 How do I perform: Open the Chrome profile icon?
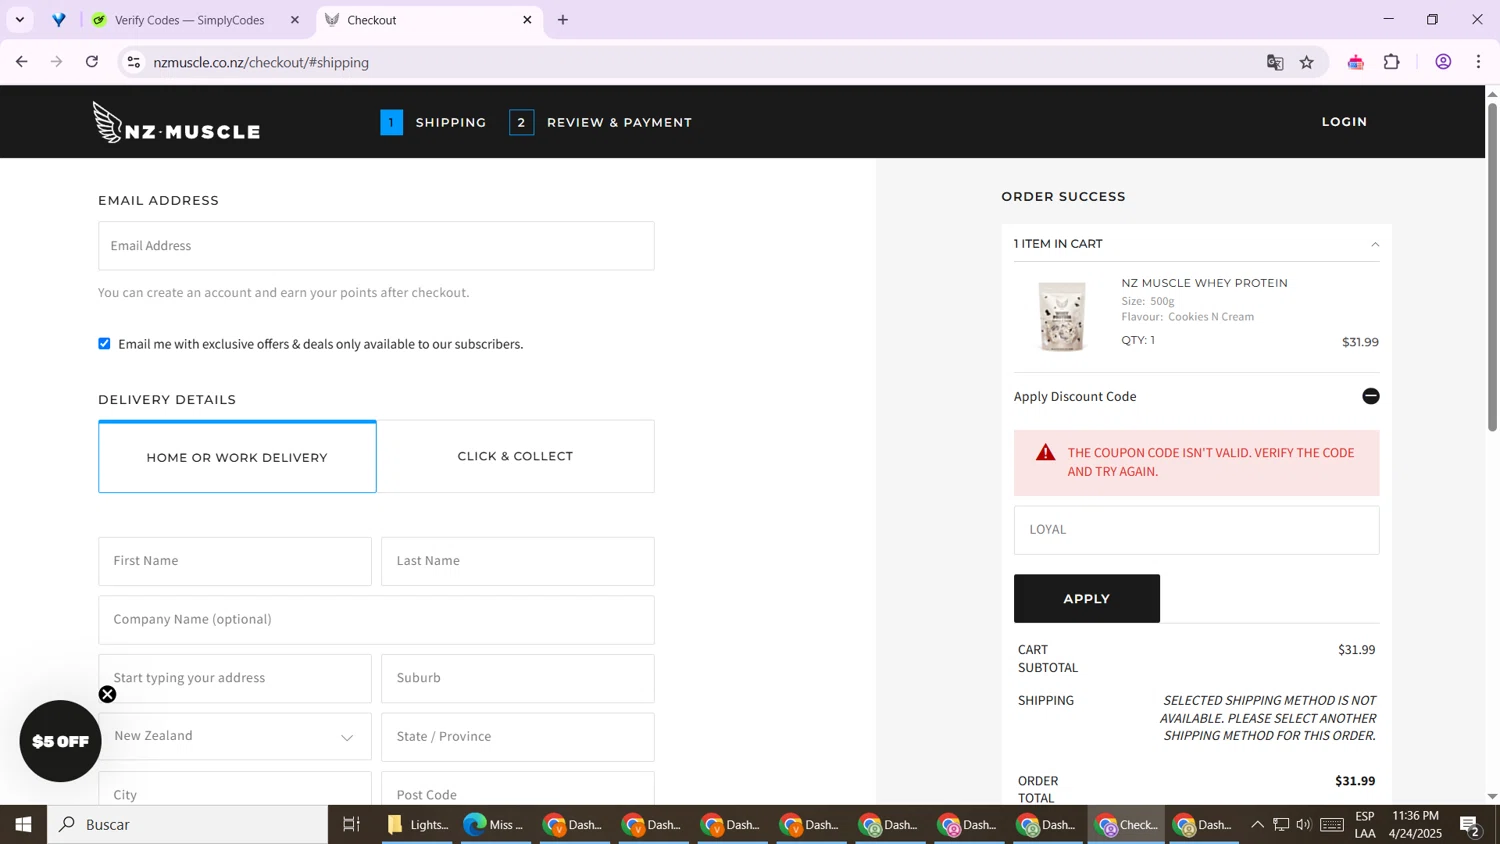1443,62
